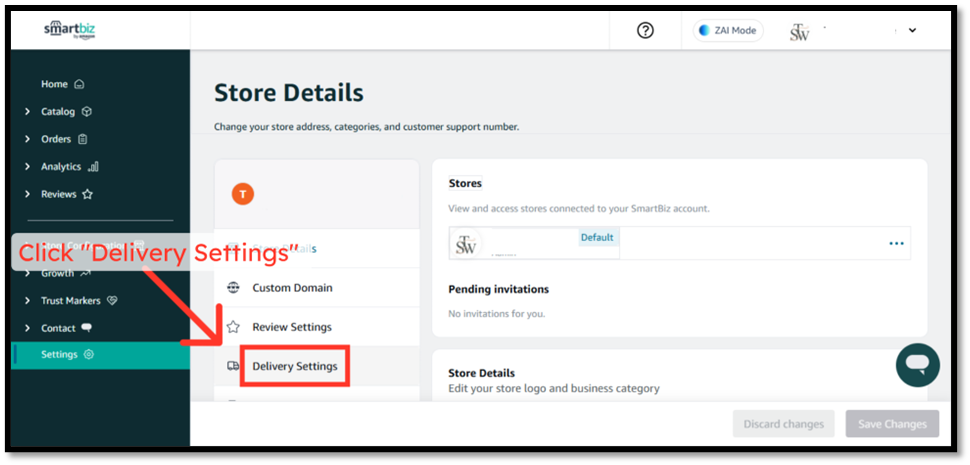The width and height of the screenshot is (970, 465).
Task: Click the Delivery Settings truck icon
Action: [233, 367]
